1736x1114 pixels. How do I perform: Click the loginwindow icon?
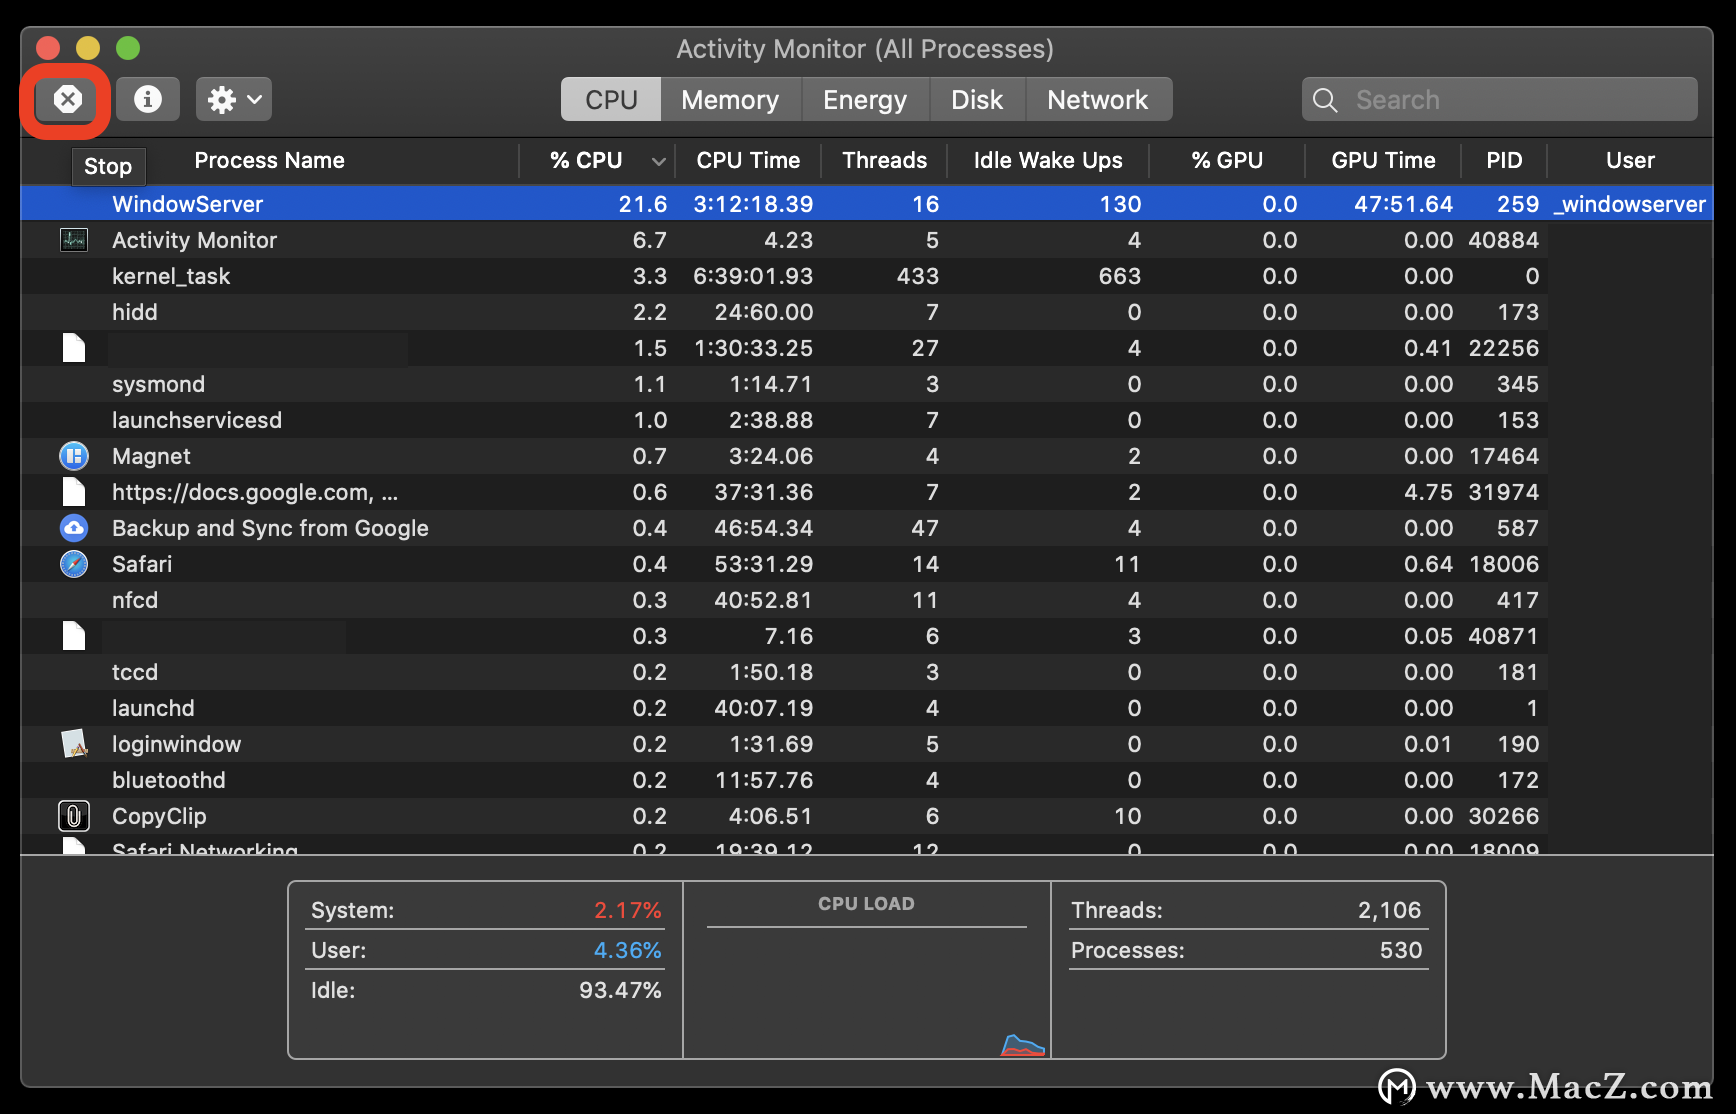(74, 744)
